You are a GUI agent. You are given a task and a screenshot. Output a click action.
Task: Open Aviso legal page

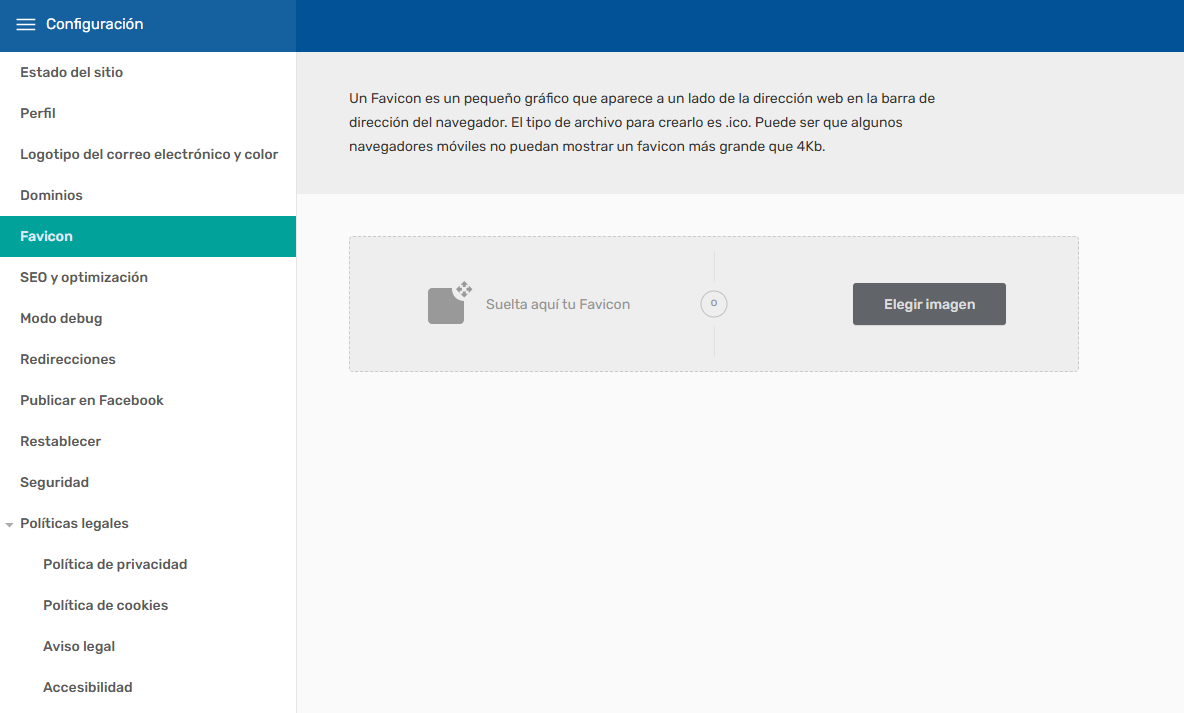[x=148, y=647]
